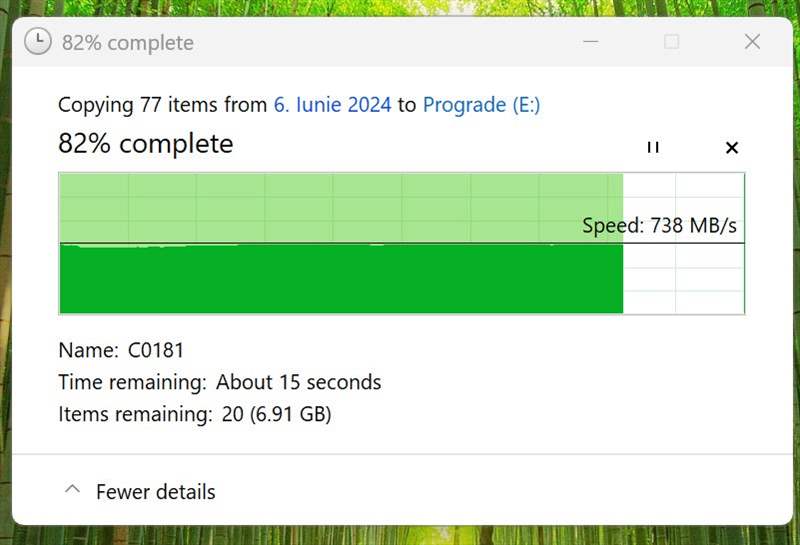Image resolution: width=800 pixels, height=545 pixels.
Task: Pause the file copy operation
Action: click(653, 147)
